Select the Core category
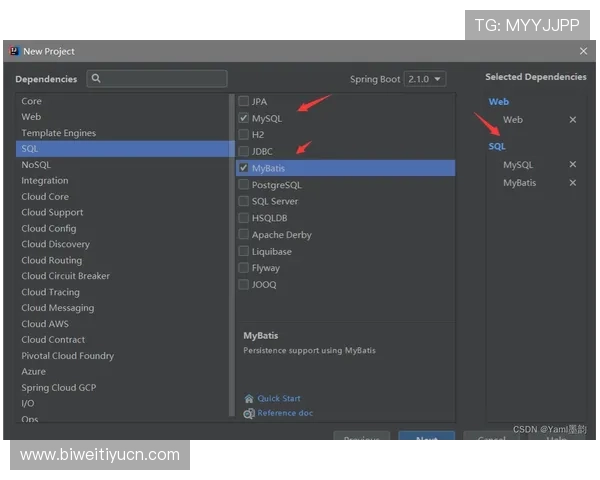The height and width of the screenshot is (480, 600). (122, 101)
